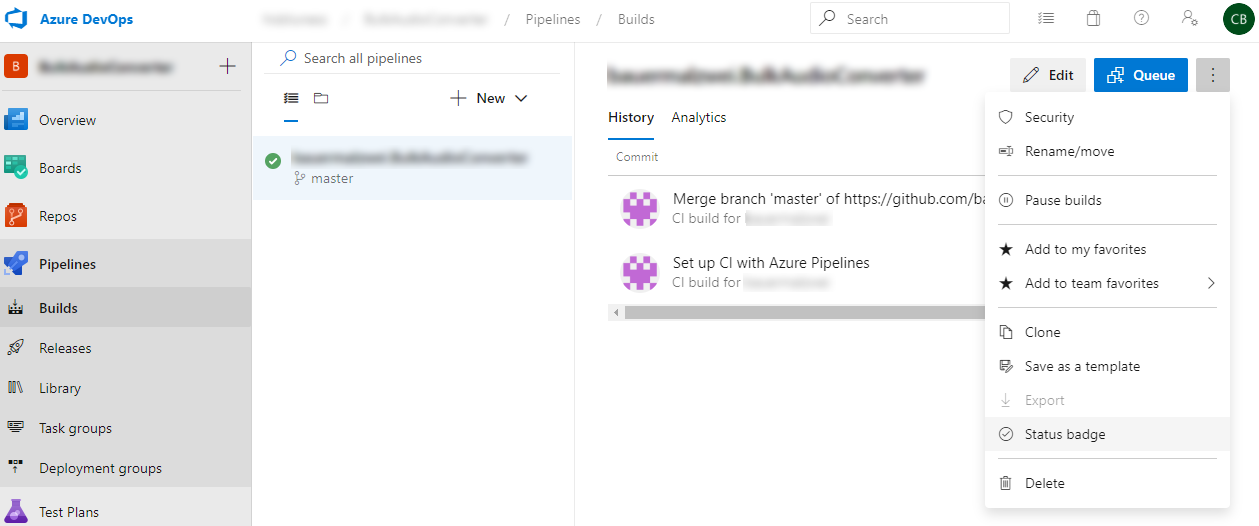The width and height of the screenshot is (1259, 526).
Task: Open Test Plans in sidebar
Action: [69, 512]
